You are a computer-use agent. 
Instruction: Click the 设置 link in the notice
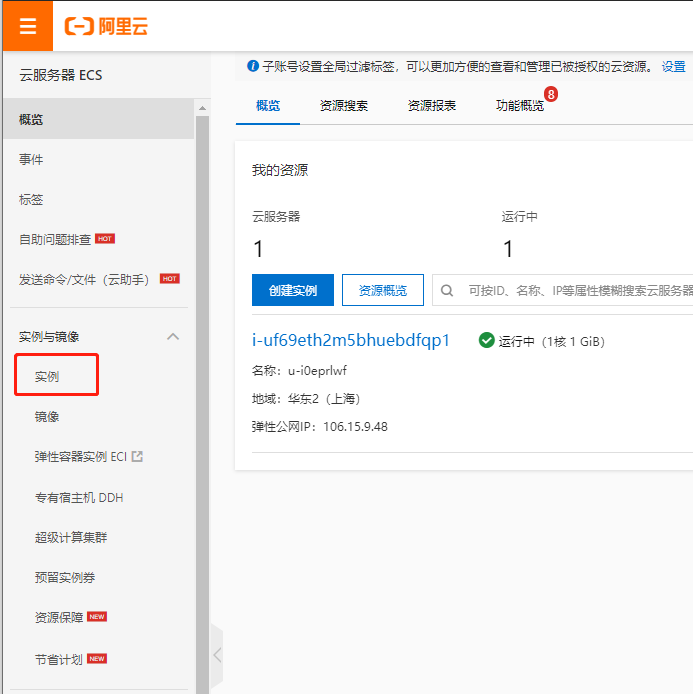(x=673, y=67)
